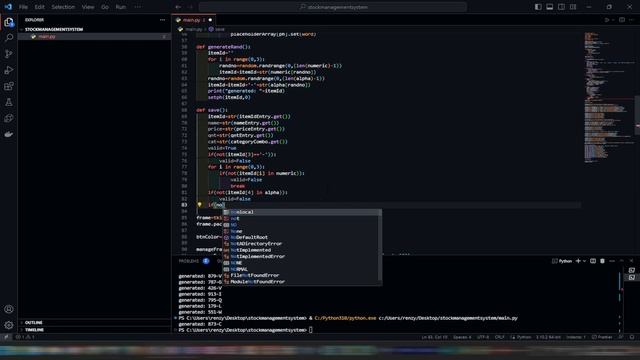Open the Accounts icon in activity bar
Viewport: 640px width, 360px height.
click(9, 309)
